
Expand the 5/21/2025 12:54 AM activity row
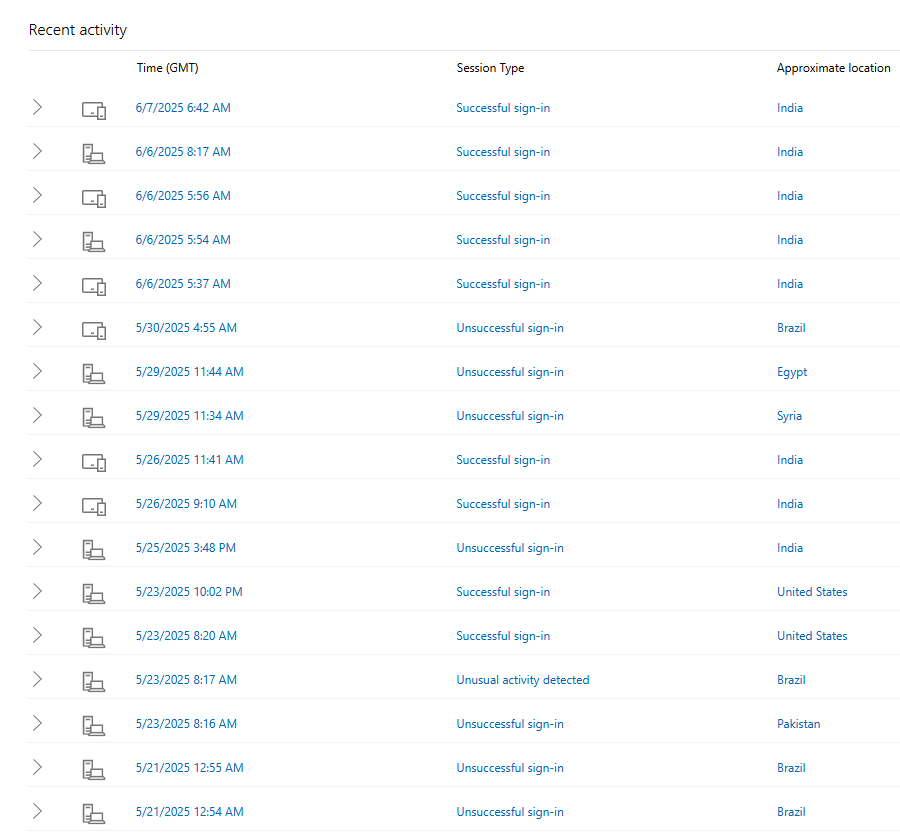(37, 812)
